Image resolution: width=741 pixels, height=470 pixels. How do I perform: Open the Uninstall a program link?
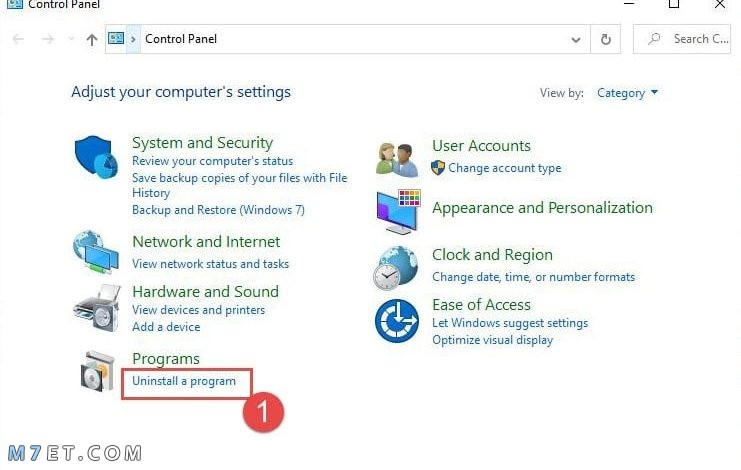(184, 381)
